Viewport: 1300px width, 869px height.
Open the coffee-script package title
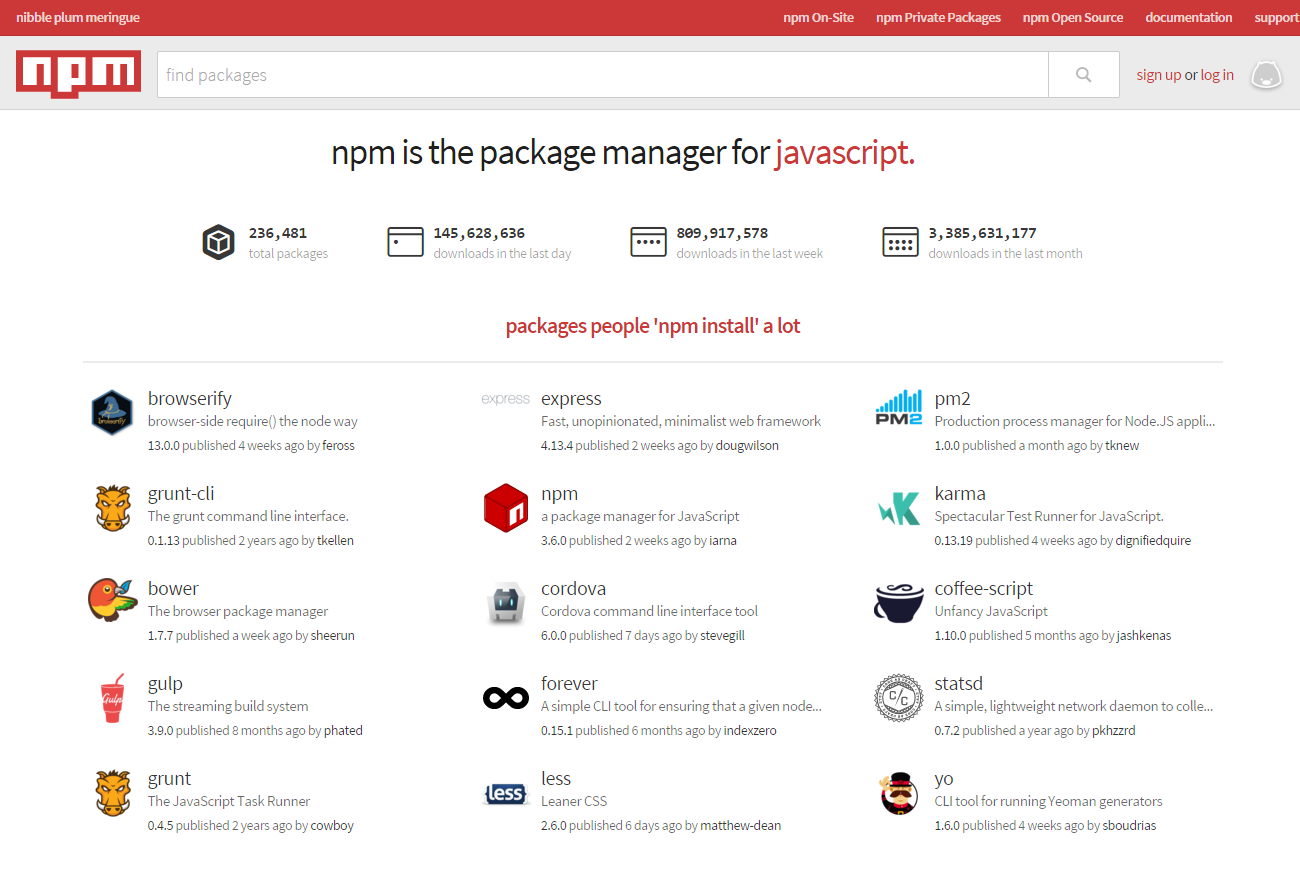coord(984,589)
